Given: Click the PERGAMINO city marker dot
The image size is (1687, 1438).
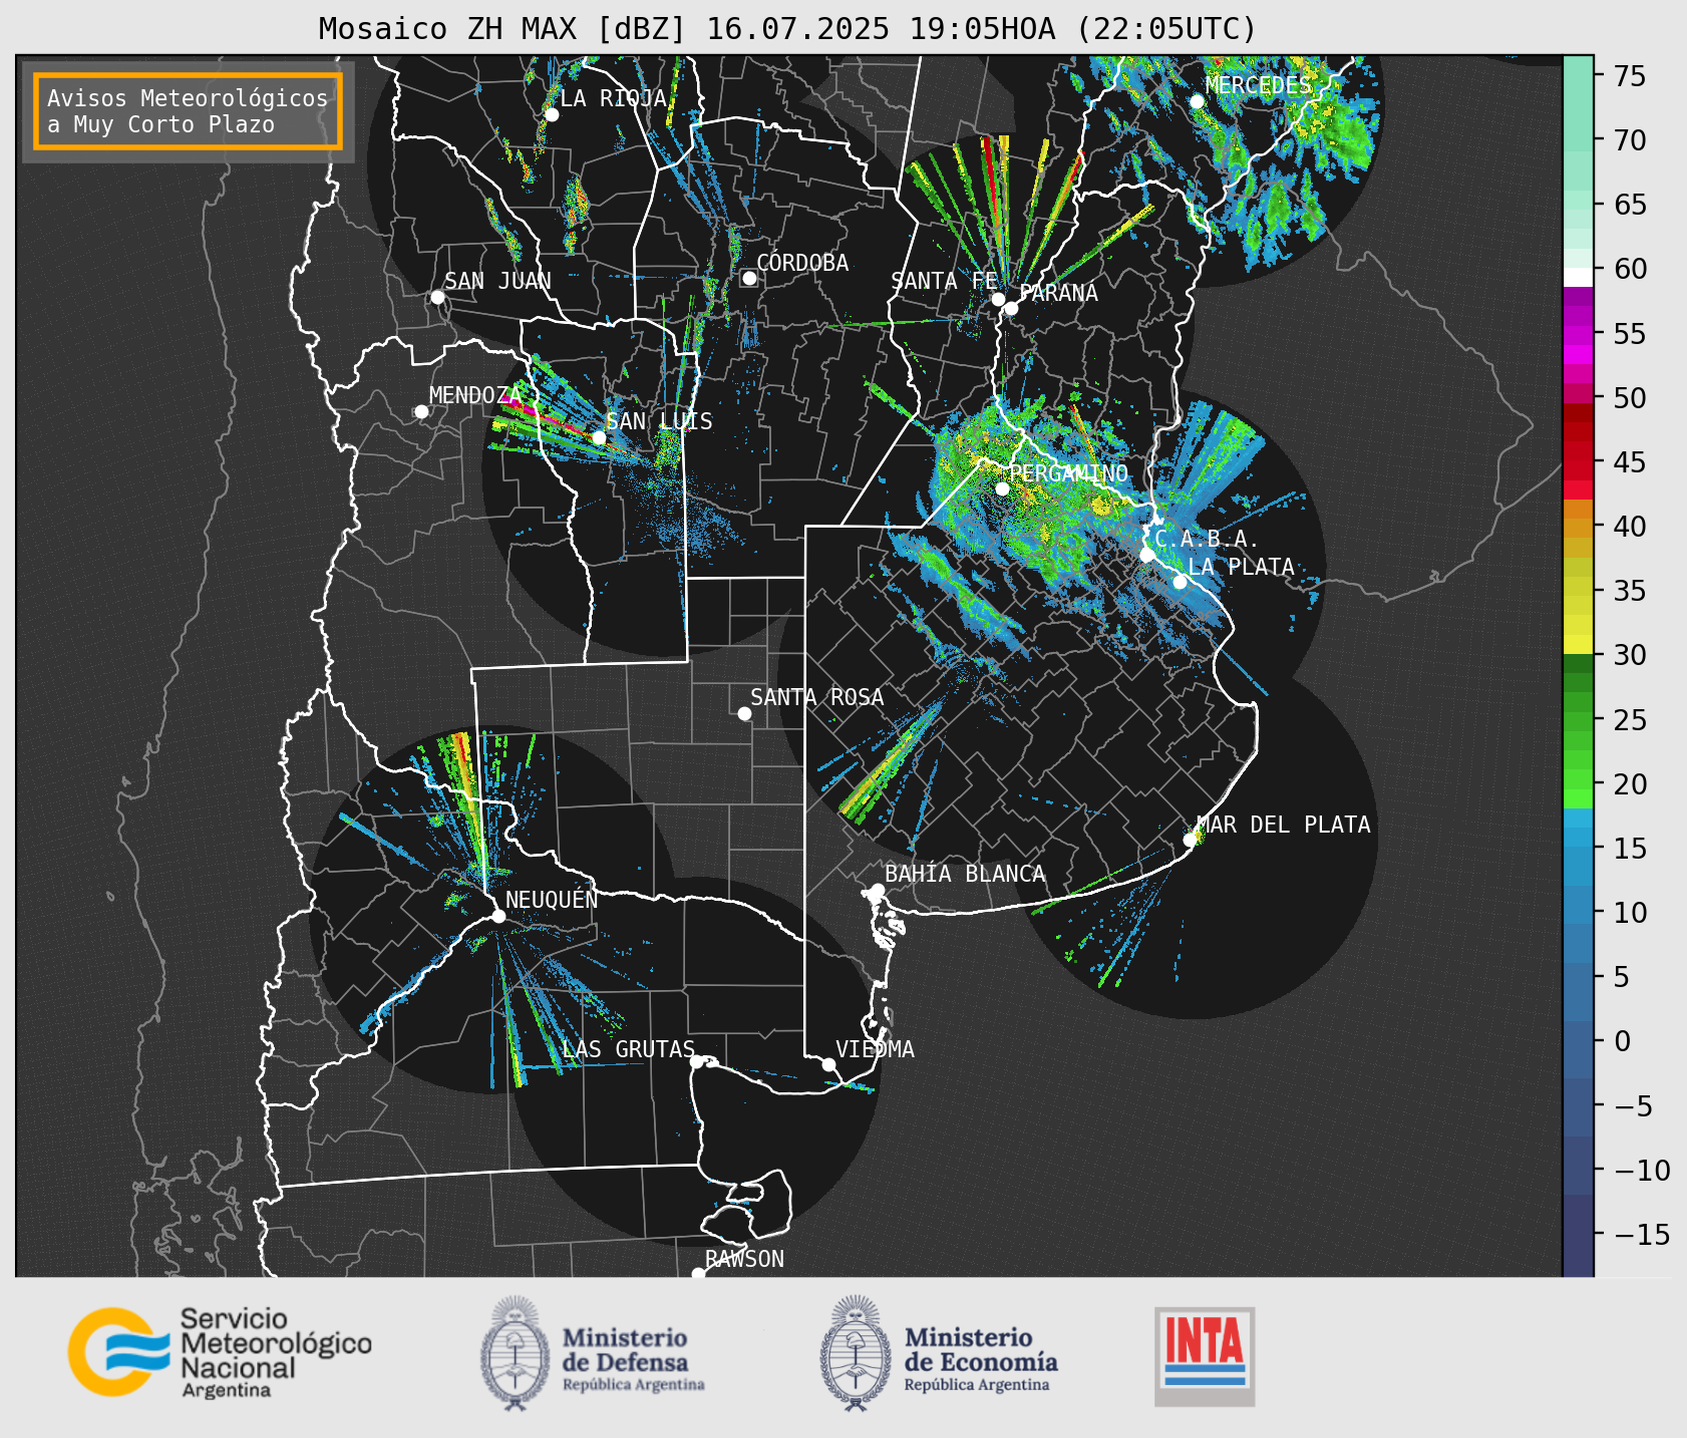Looking at the screenshot, I should coord(1002,489).
